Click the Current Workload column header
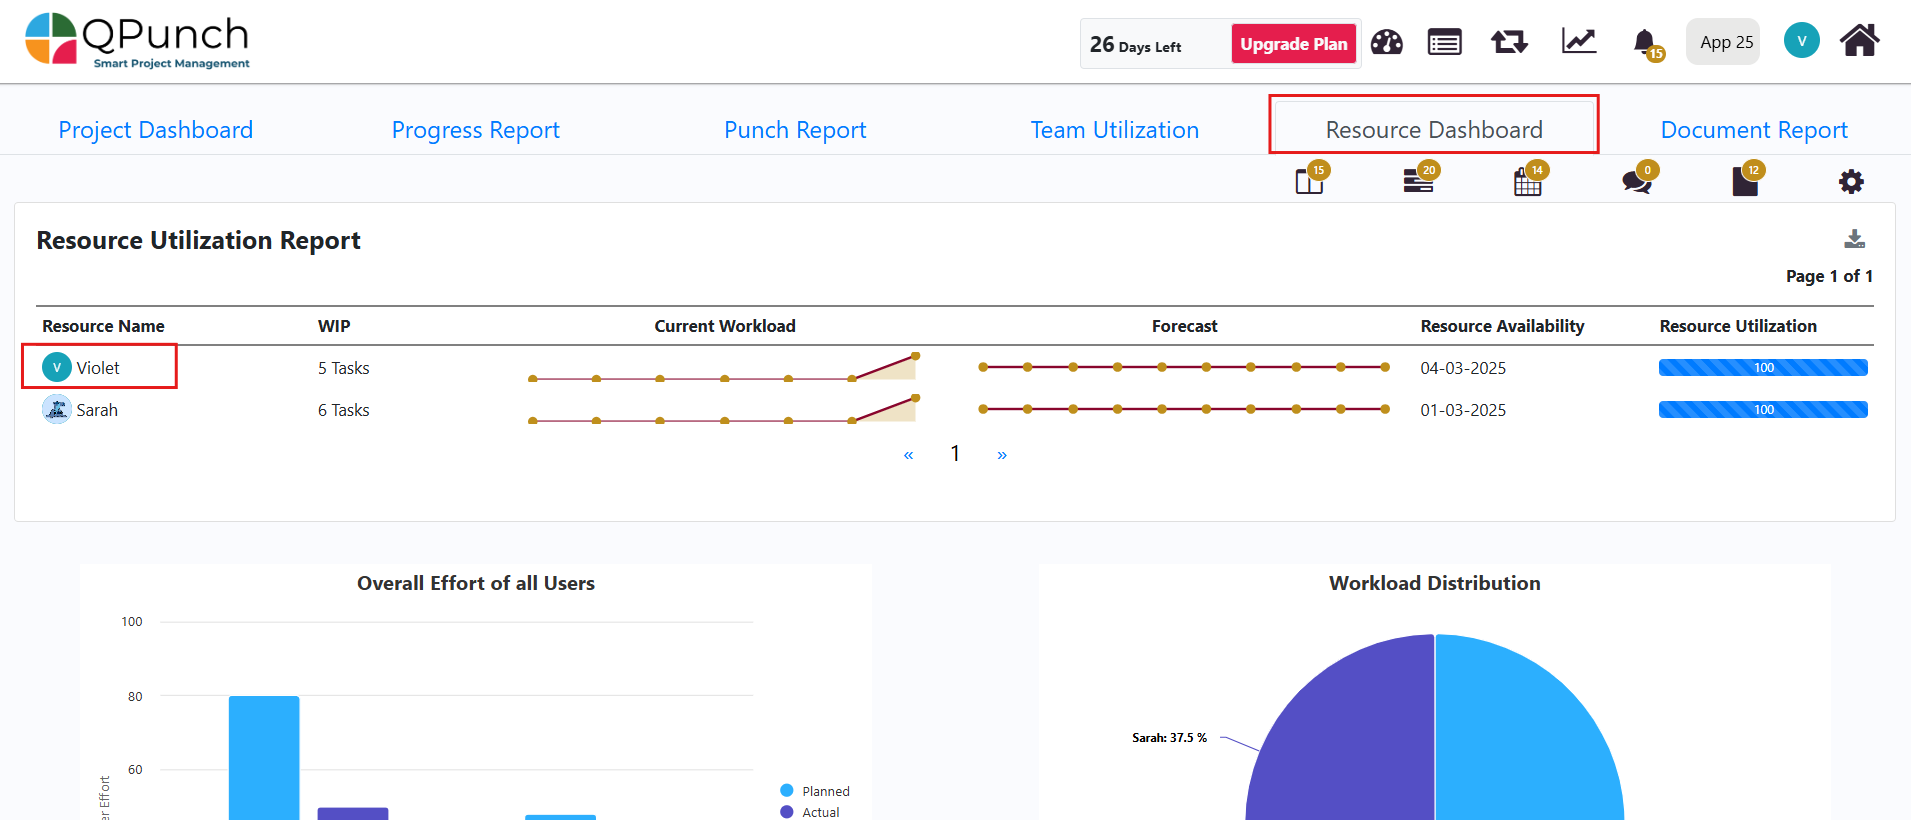Viewport: 1911px width, 820px height. pyautogui.click(x=725, y=326)
